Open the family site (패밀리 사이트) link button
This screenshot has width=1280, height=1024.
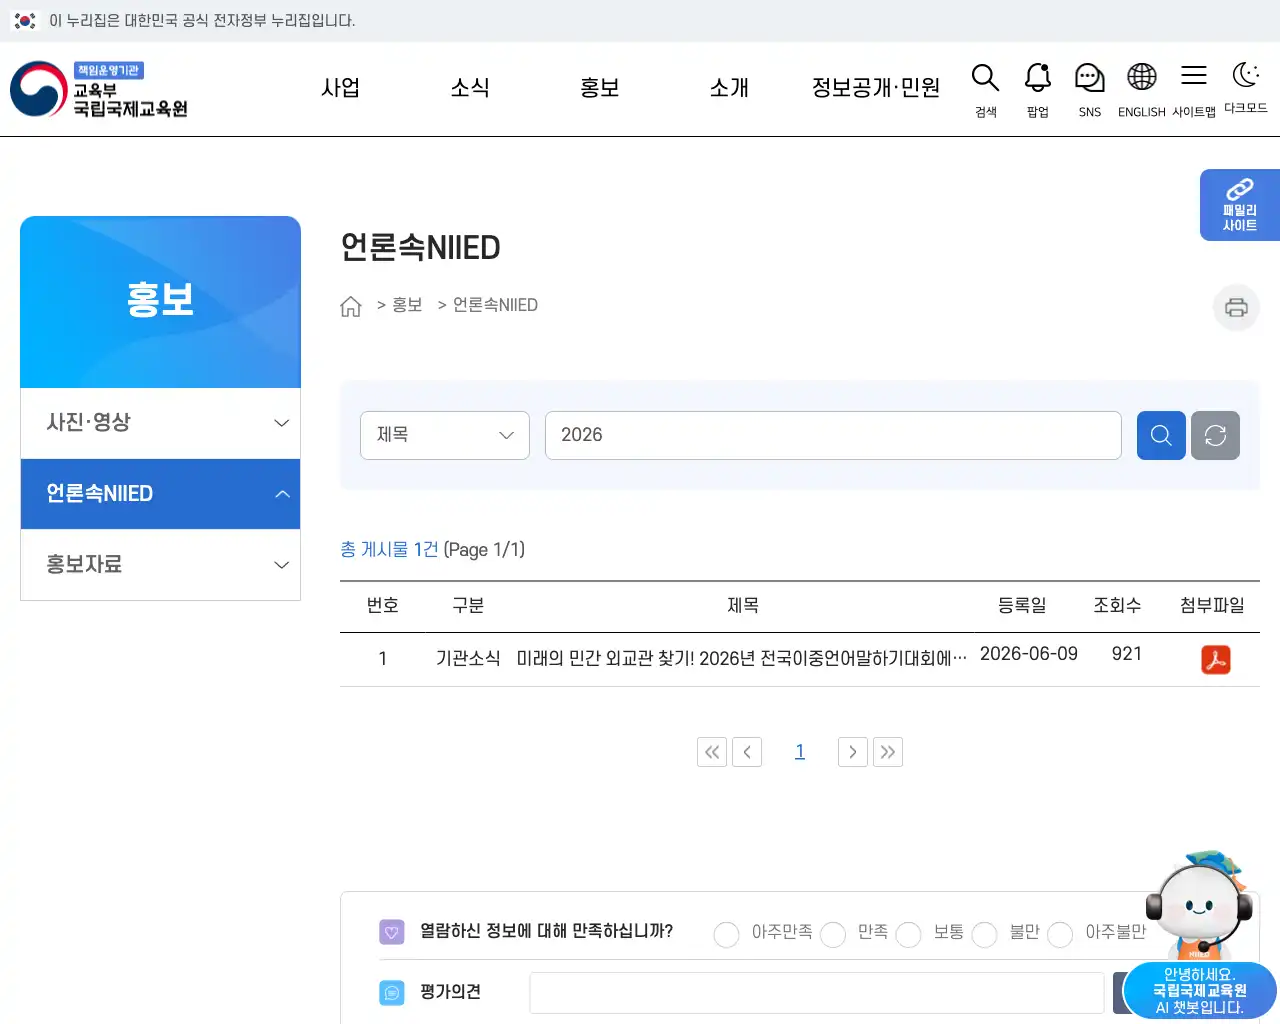pos(1240,205)
